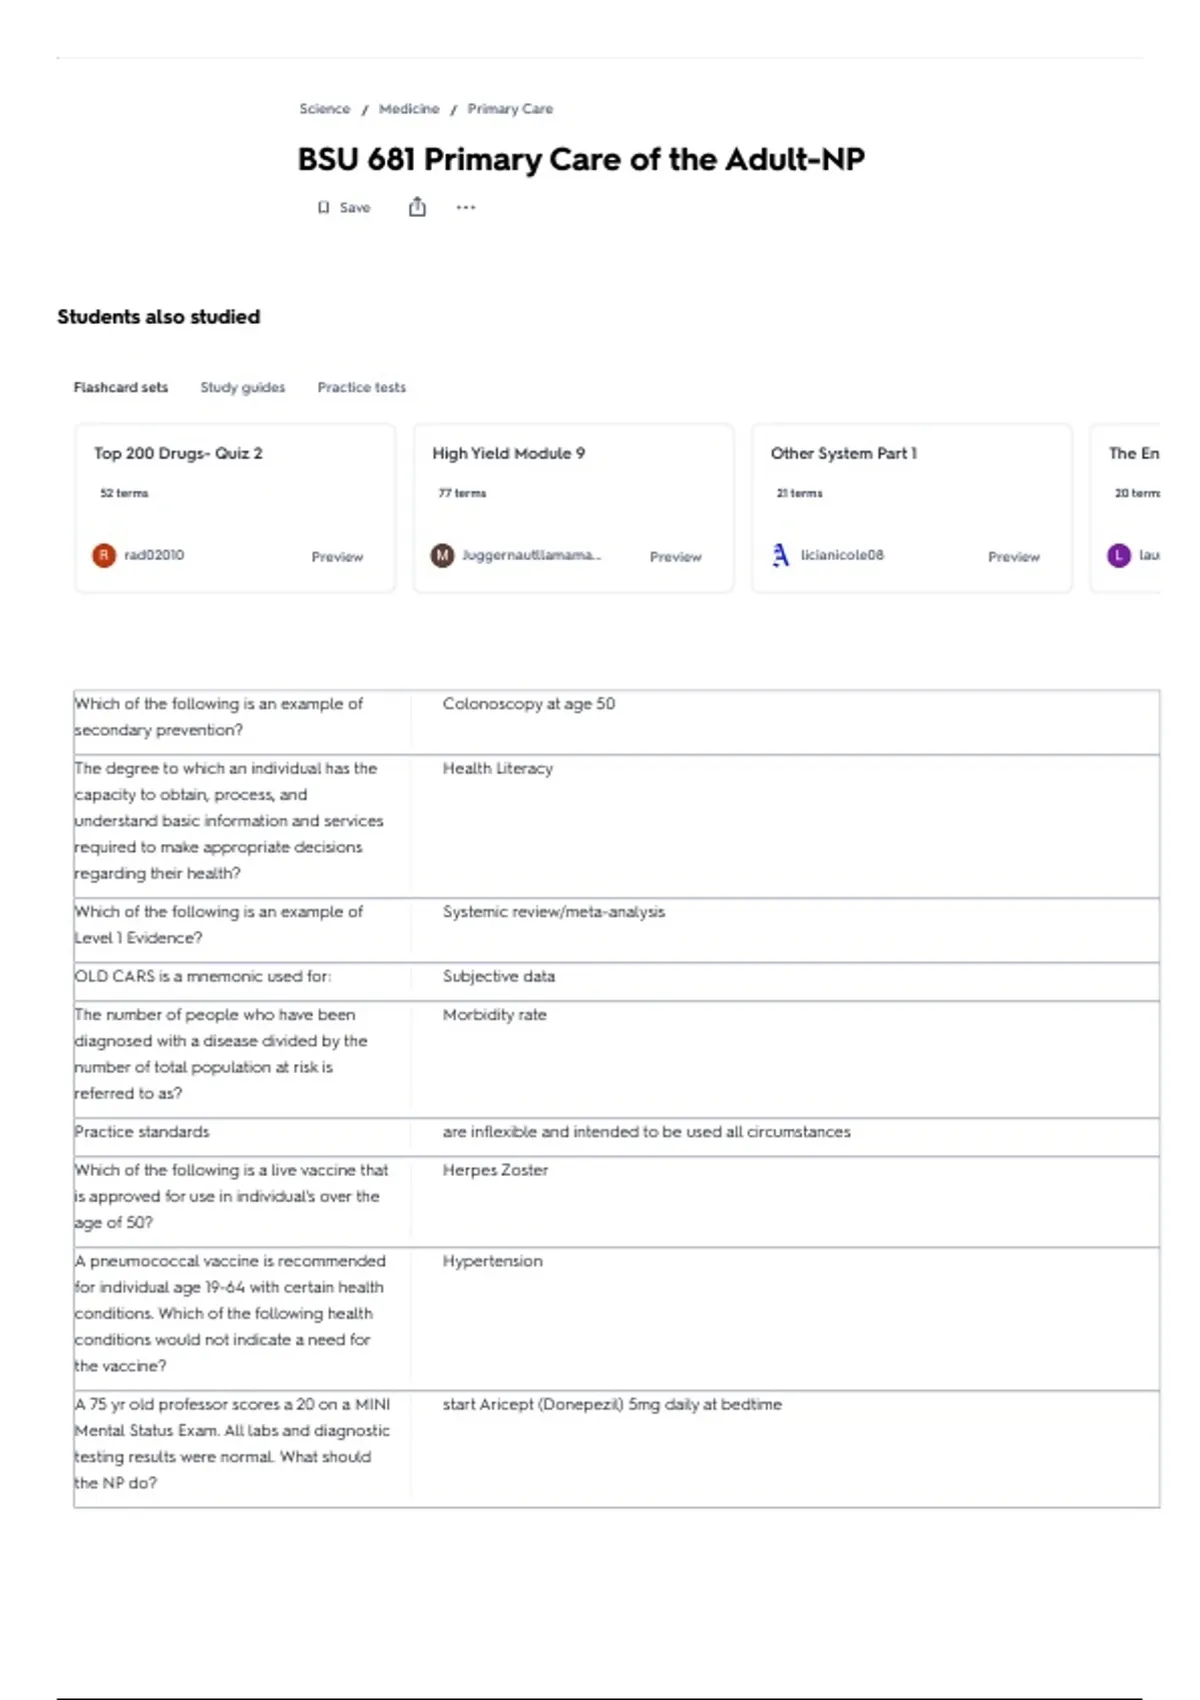Switch to the Flashcard sets tab
The width and height of the screenshot is (1200, 1700).
(x=121, y=387)
